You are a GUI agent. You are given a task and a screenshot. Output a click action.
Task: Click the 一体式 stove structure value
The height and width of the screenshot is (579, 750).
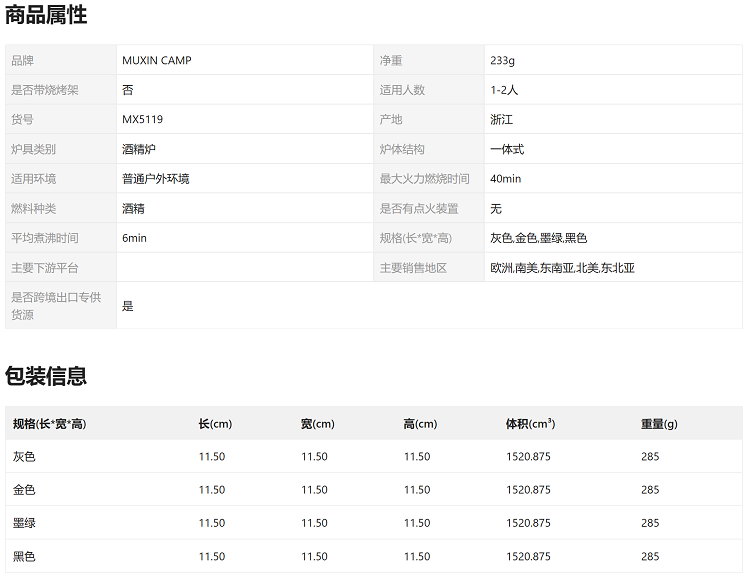point(507,149)
